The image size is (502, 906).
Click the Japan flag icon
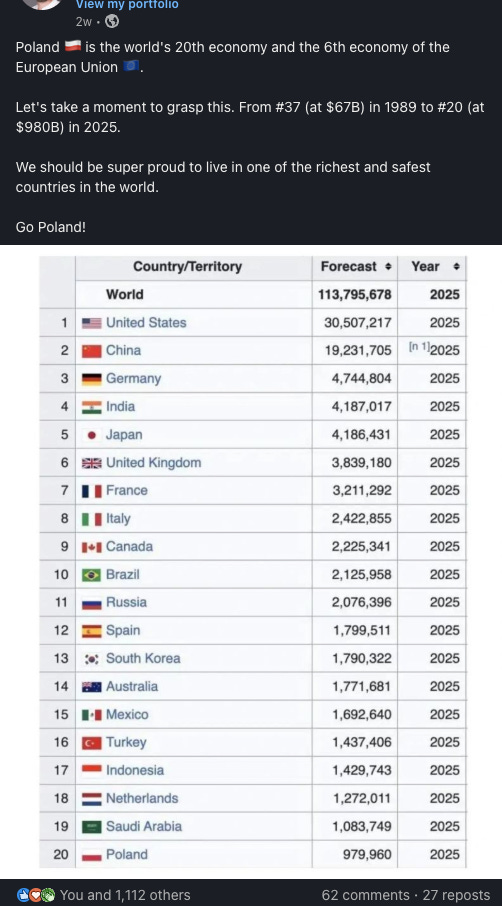pyautogui.click(x=91, y=435)
